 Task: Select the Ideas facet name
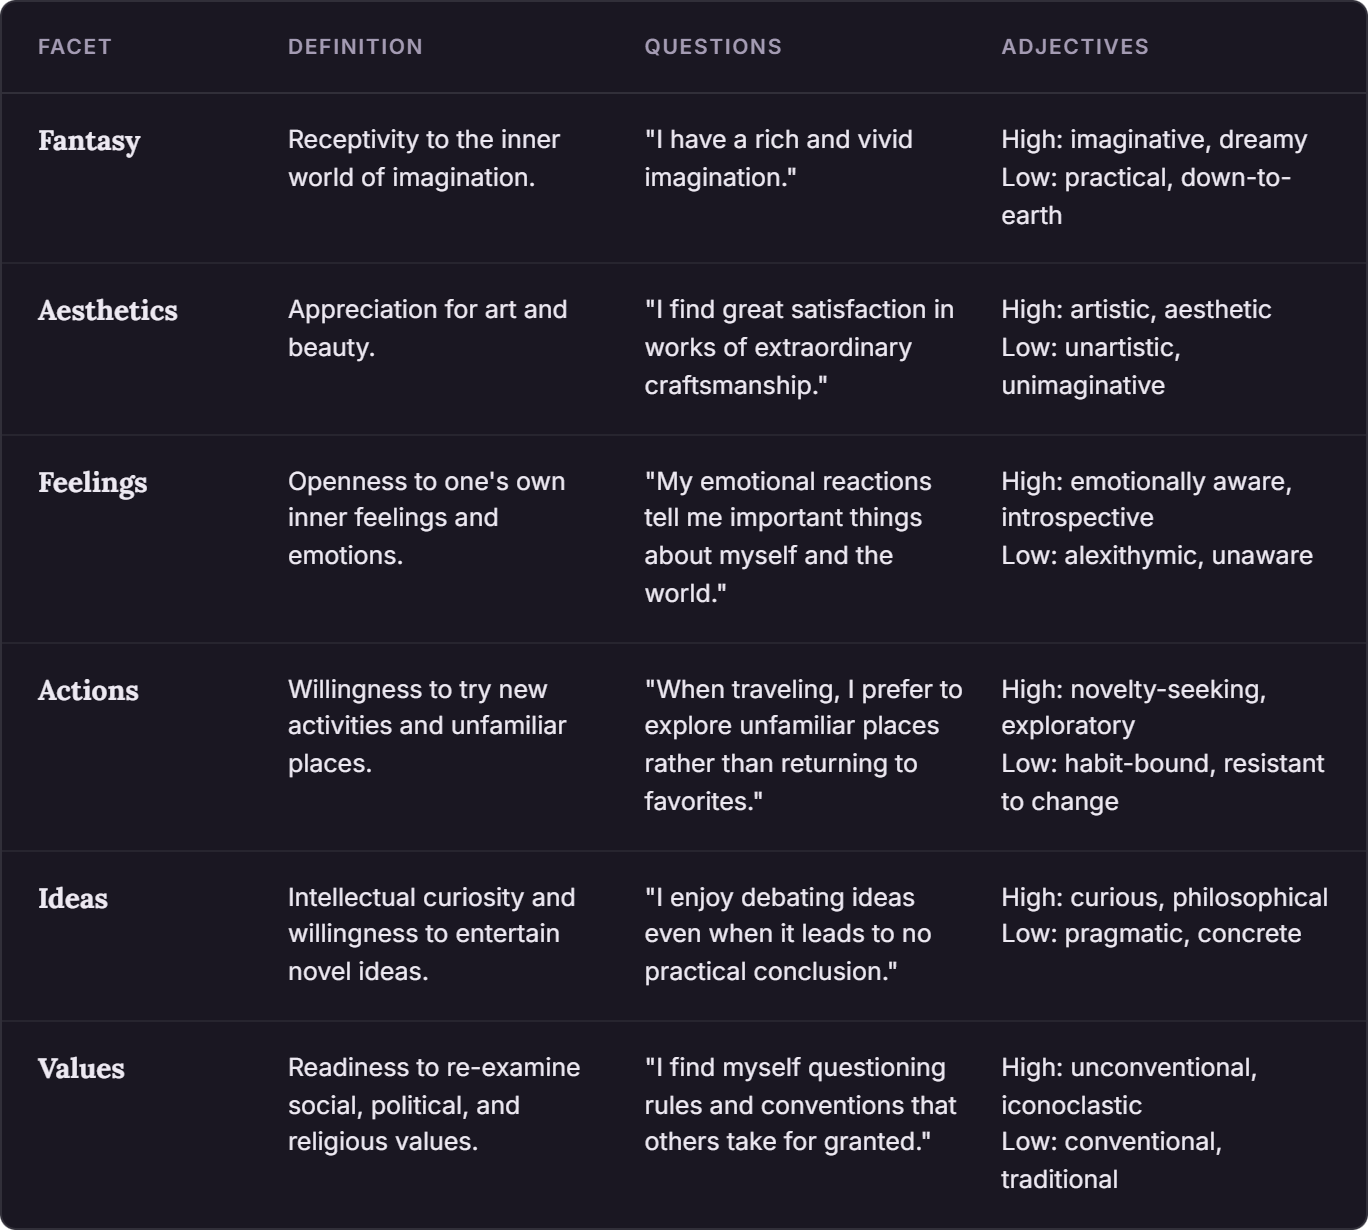pyautogui.click(x=73, y=899)
